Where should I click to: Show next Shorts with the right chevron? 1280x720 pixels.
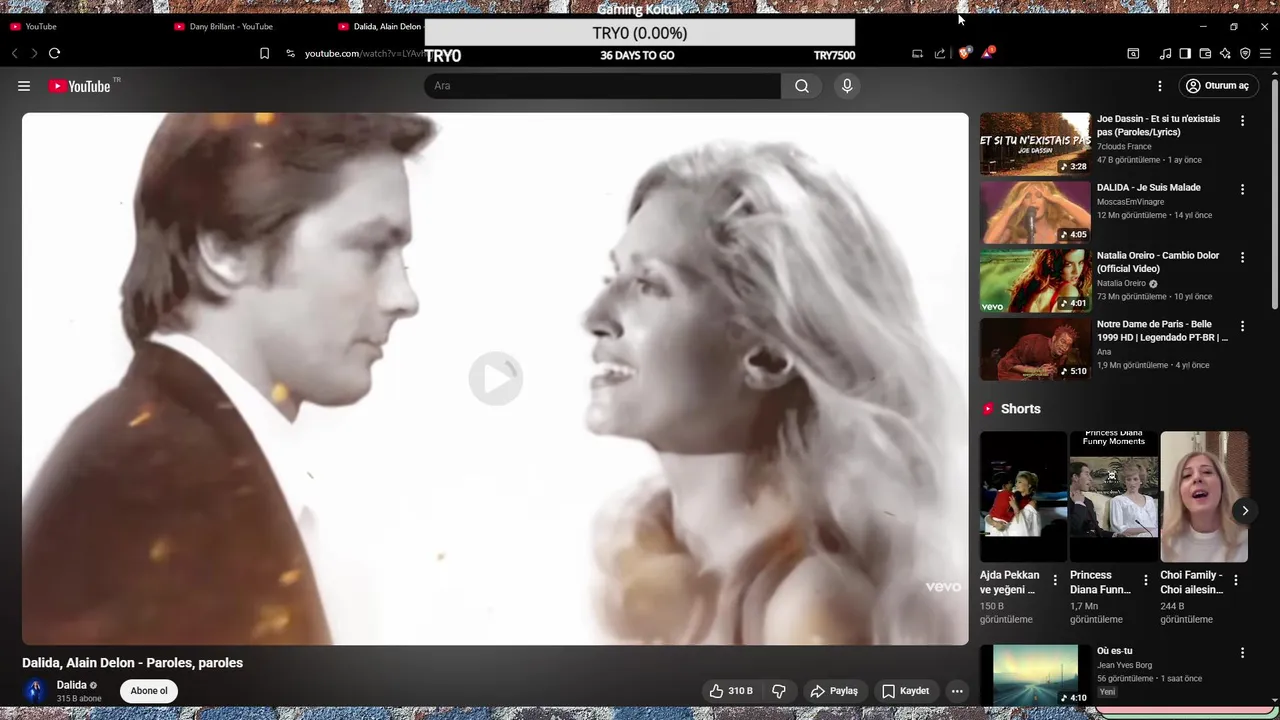tap(1245, 511)
